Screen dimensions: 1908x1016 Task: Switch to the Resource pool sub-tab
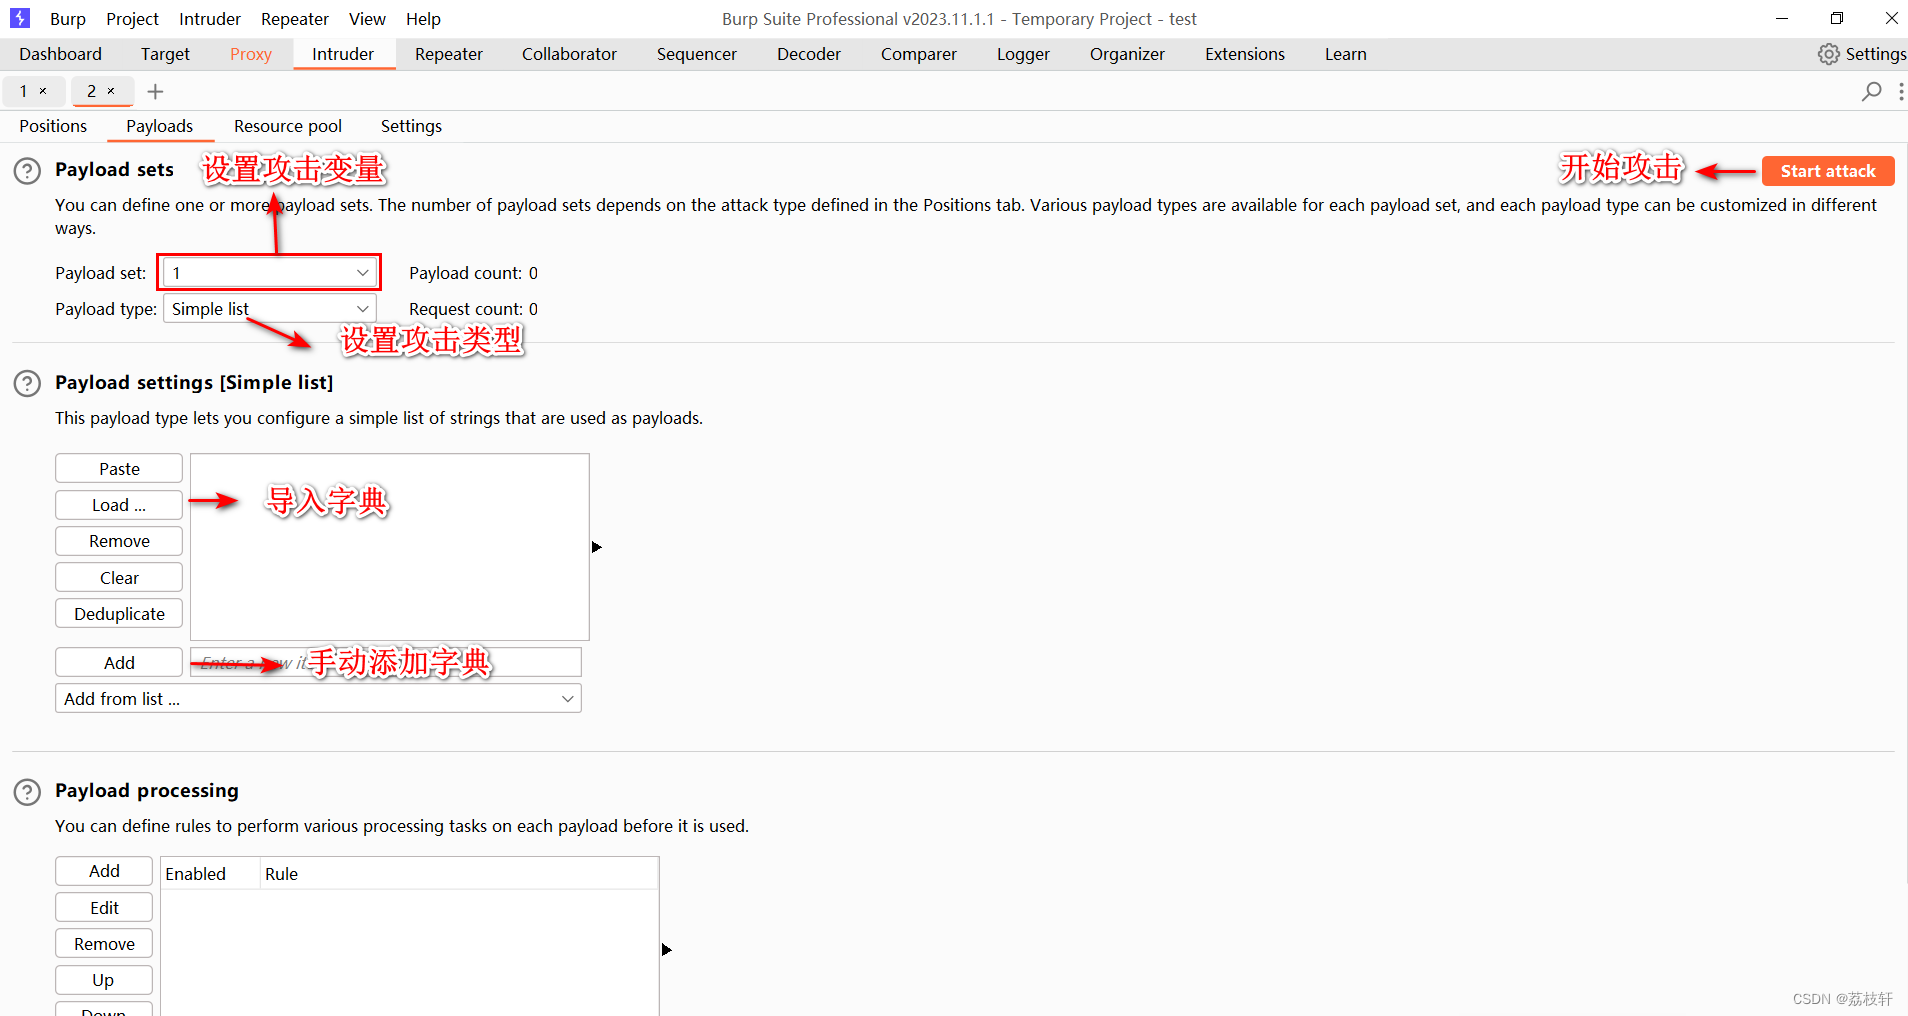(x=288, y=126)
